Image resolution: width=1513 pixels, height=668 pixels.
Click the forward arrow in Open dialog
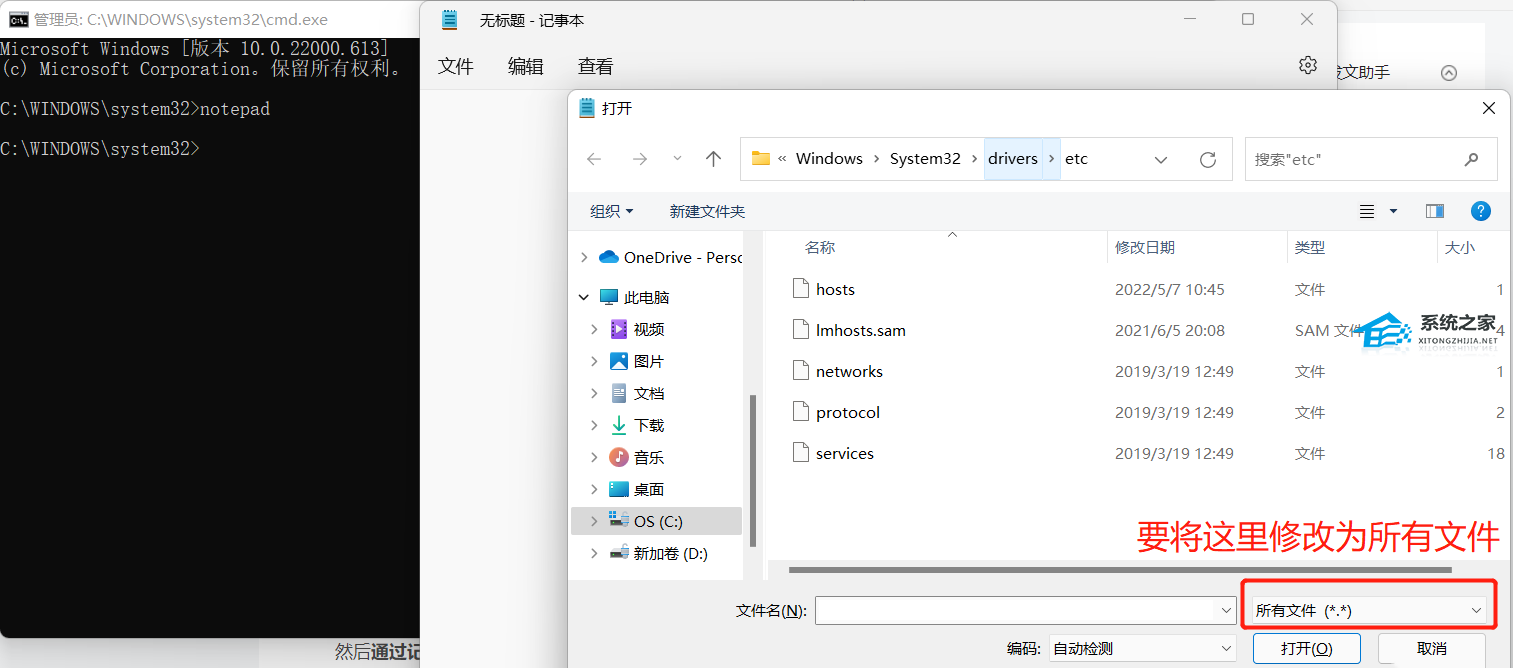(x=640, y=159)
